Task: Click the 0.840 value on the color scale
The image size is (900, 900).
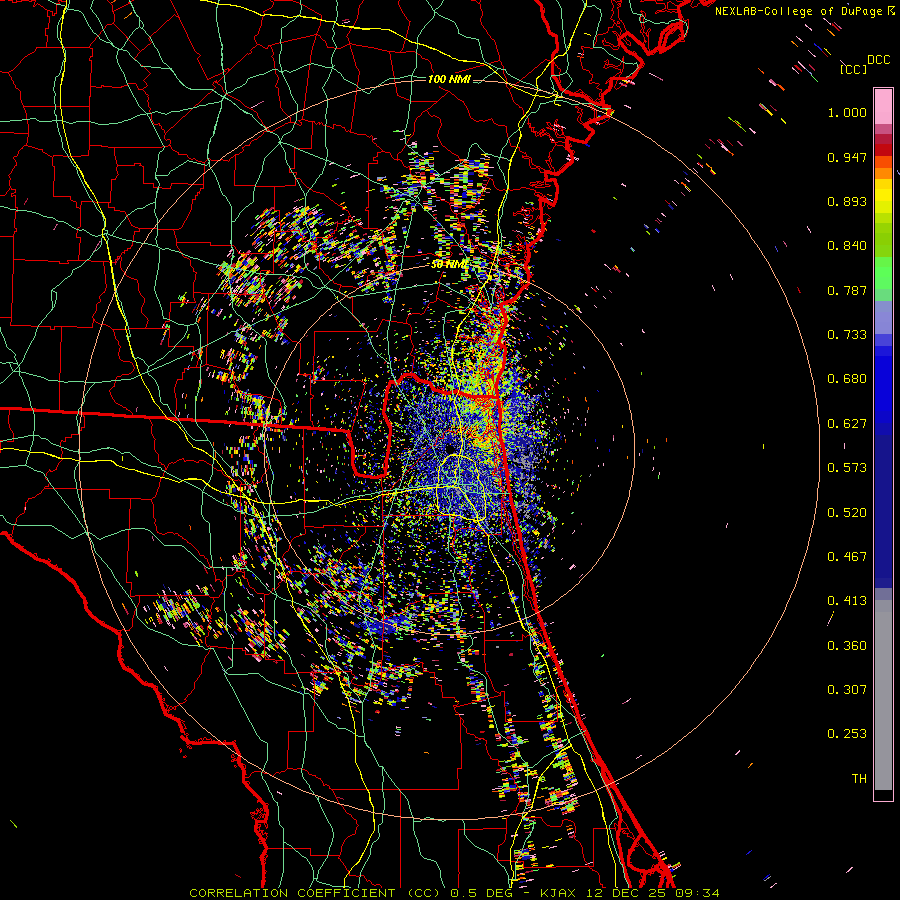Action: point(847,246)
